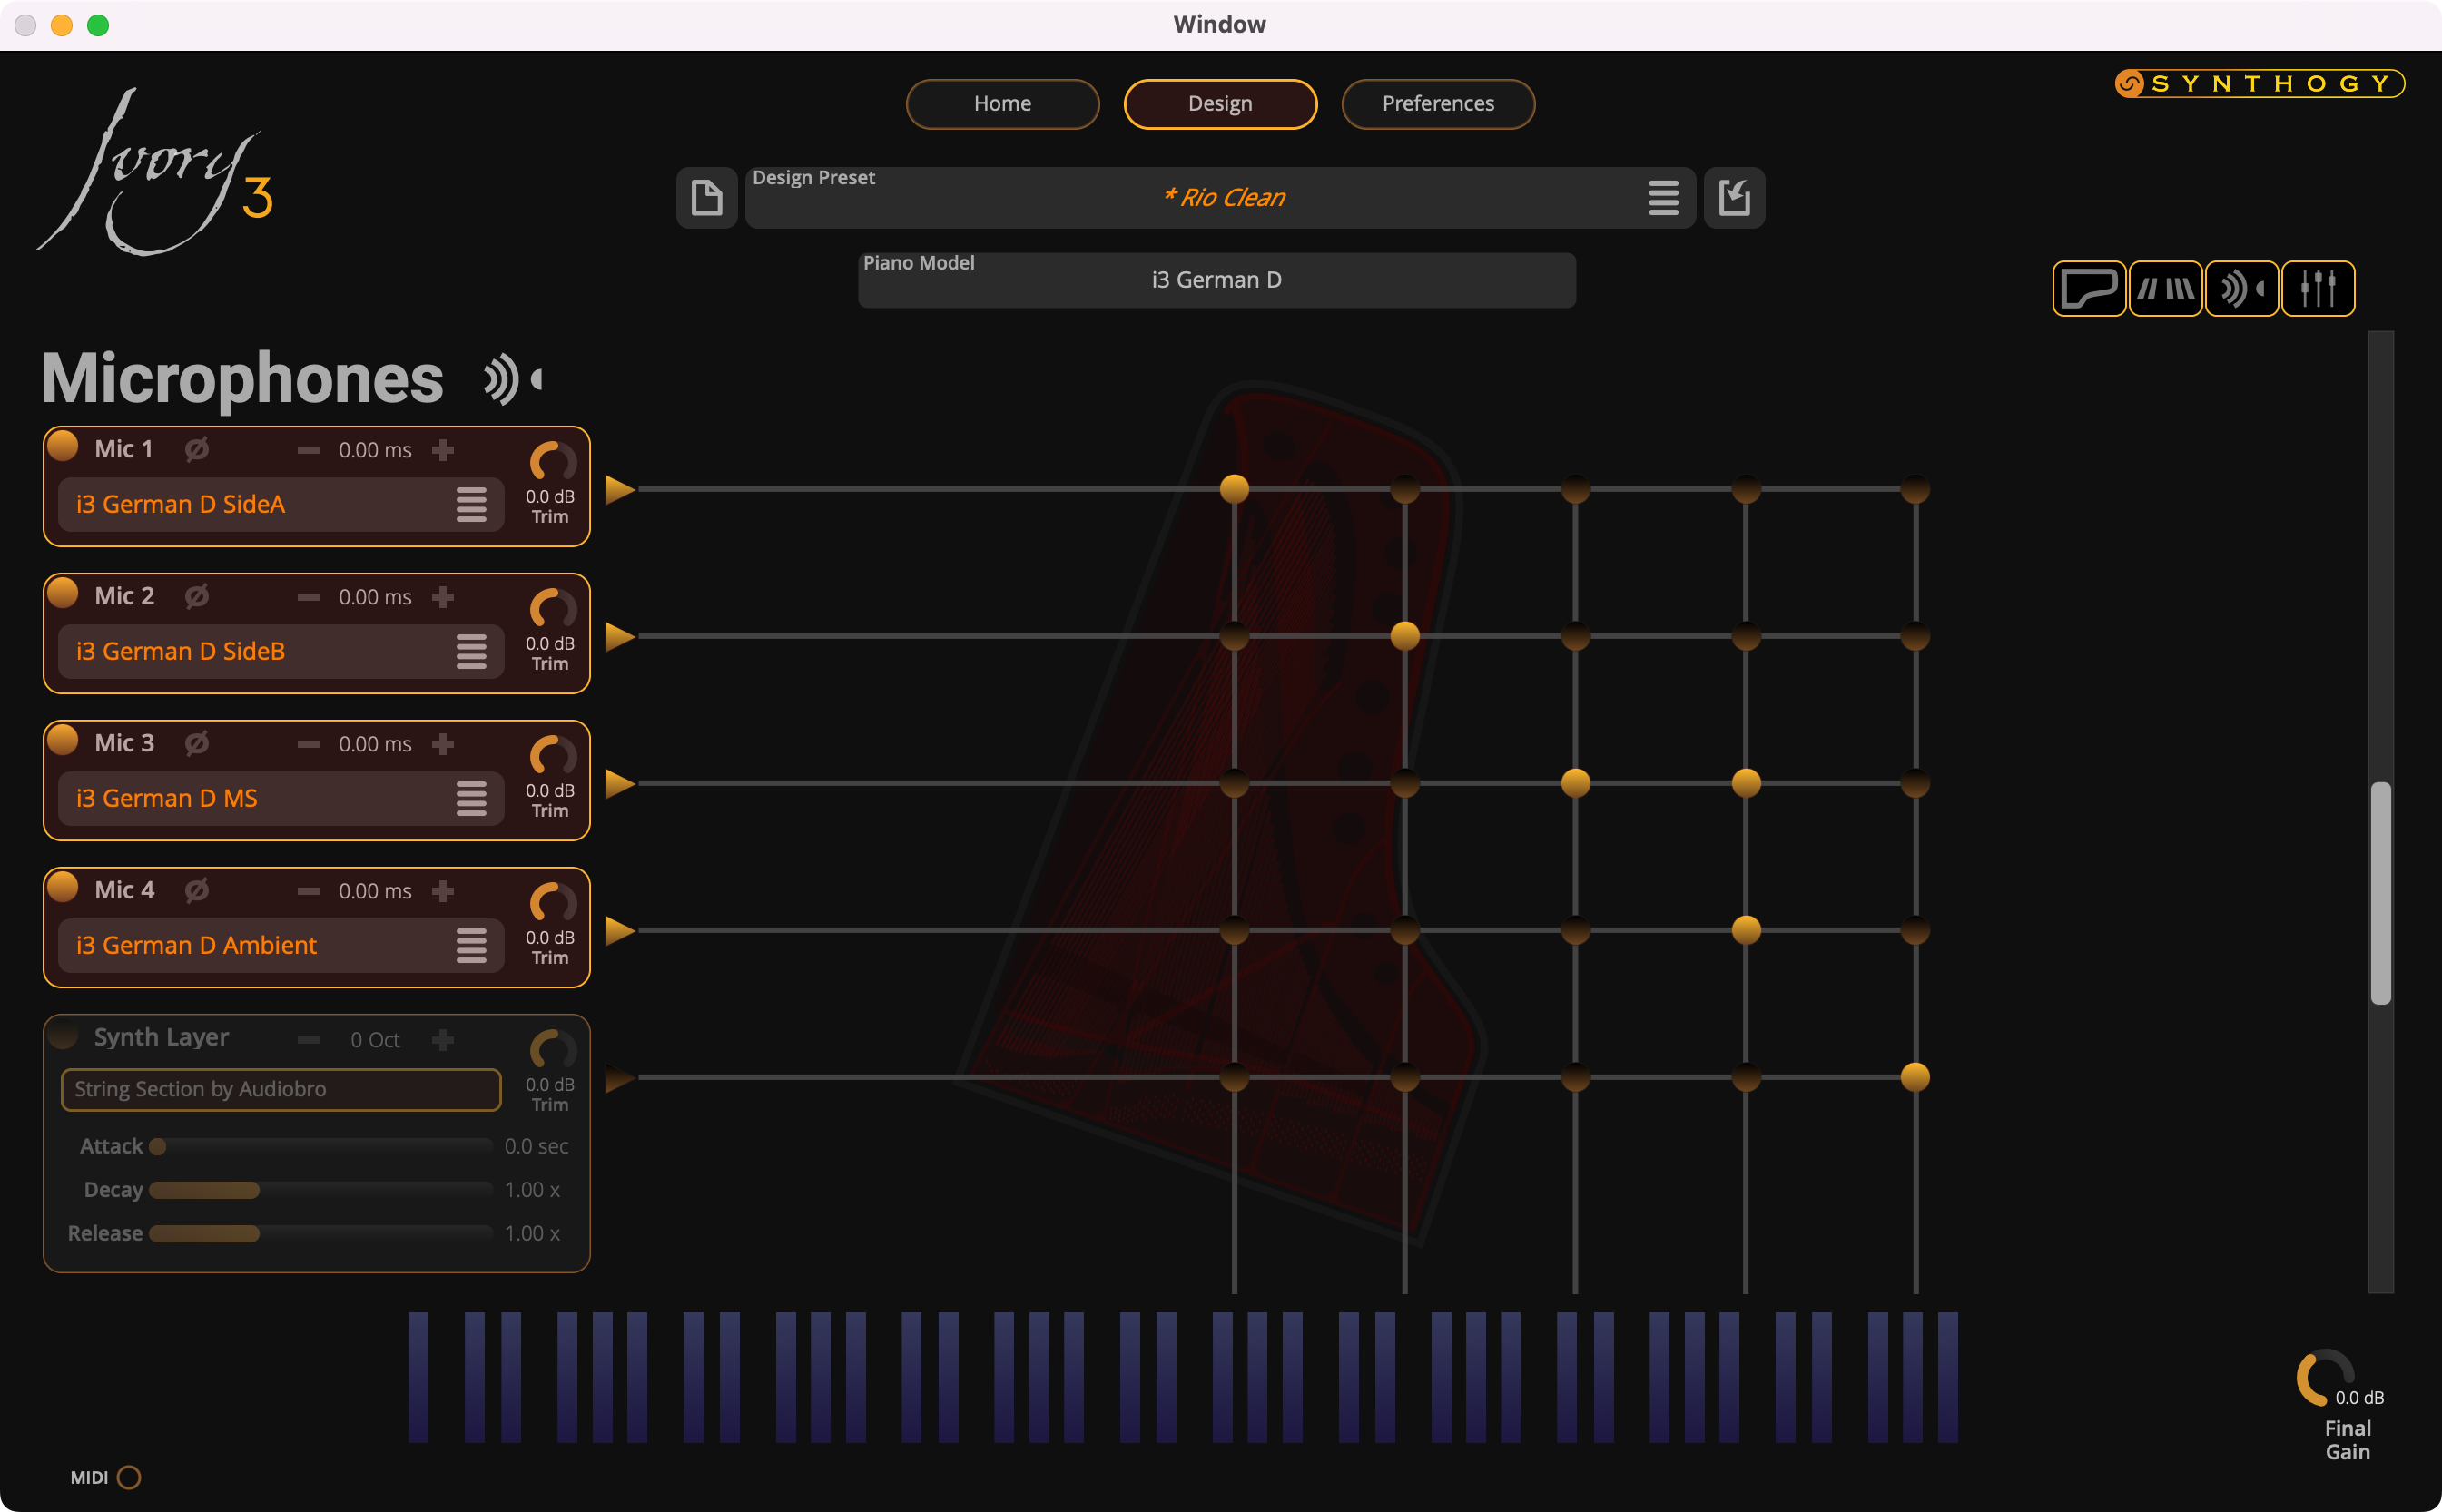Click the MIDI activity indicator
Screen dimensions: 2442x1512
coord(129,1477)
